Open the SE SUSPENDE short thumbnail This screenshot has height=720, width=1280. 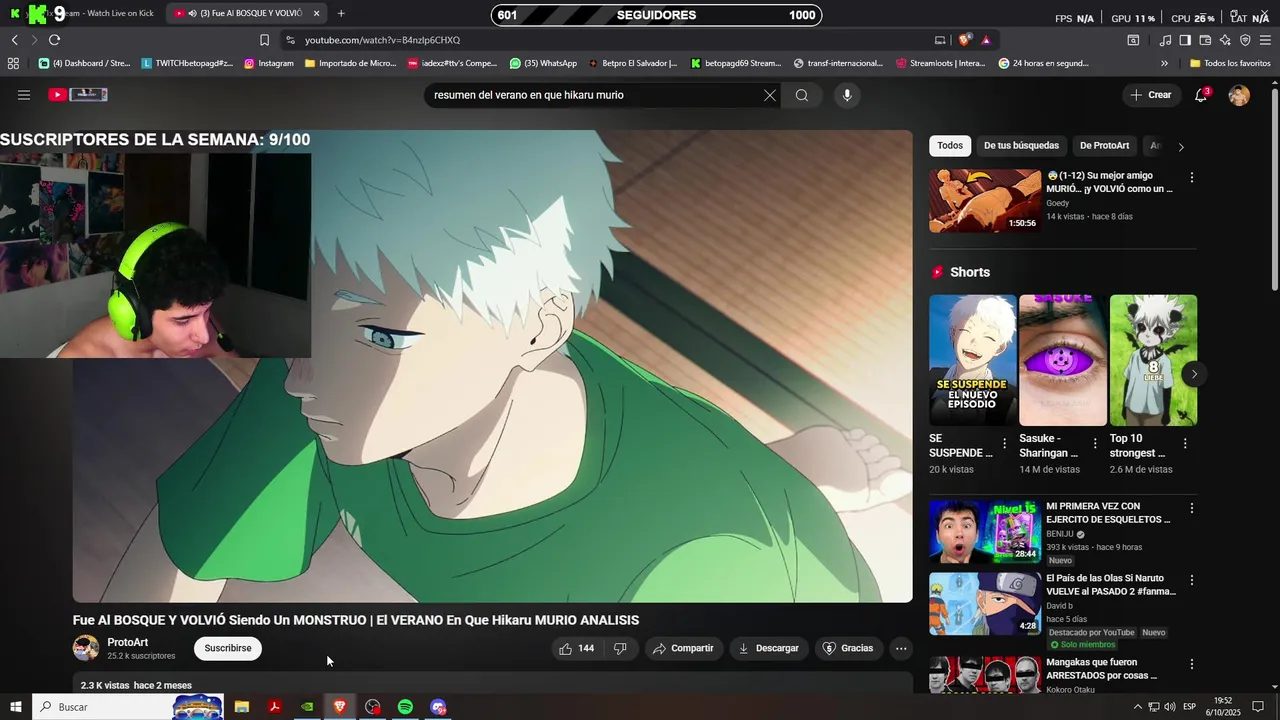pos(972,360)
